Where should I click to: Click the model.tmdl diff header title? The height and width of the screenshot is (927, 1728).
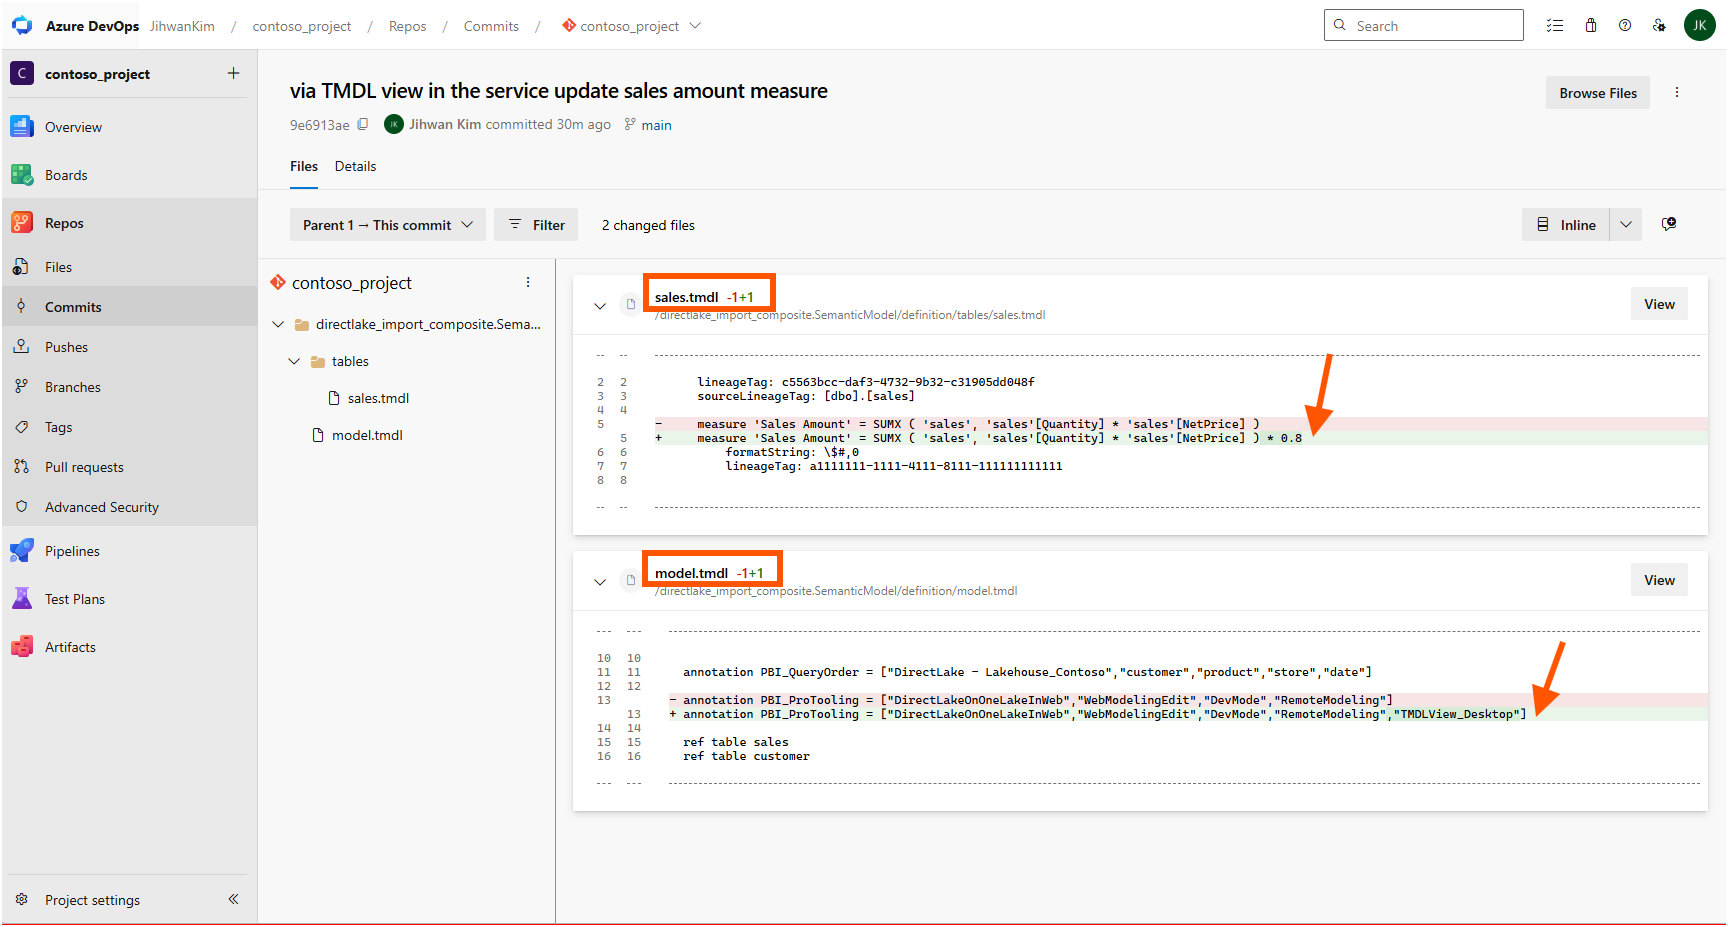point(691,573)
